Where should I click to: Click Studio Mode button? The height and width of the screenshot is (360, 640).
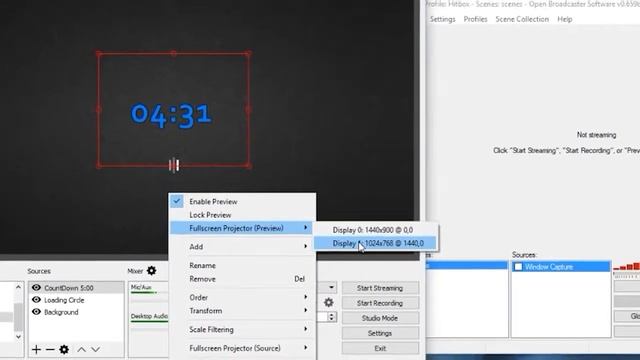point(380,318)
